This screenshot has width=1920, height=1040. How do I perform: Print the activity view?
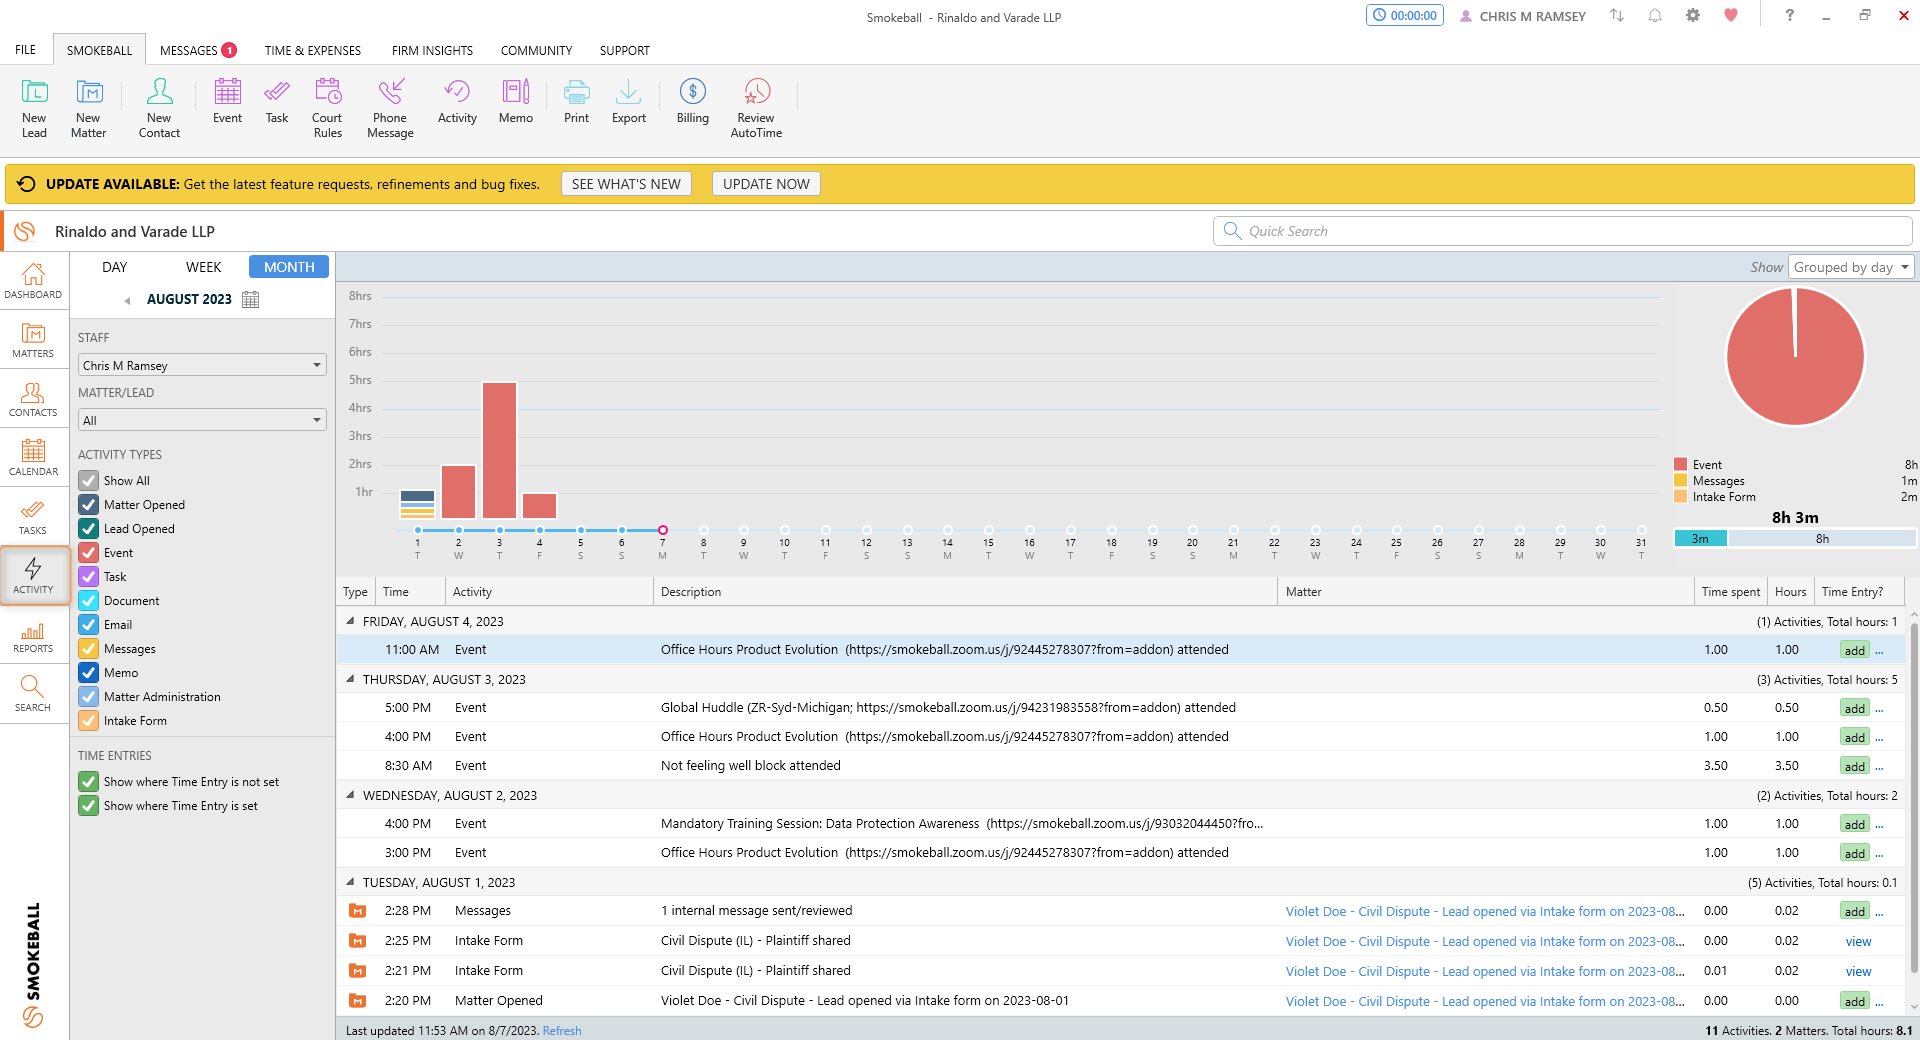[x=576, y=101]
